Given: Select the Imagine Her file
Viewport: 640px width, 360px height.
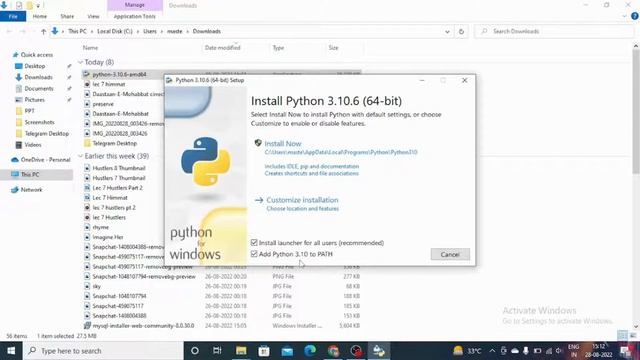Looking at the screenshot, I should 108,237.
